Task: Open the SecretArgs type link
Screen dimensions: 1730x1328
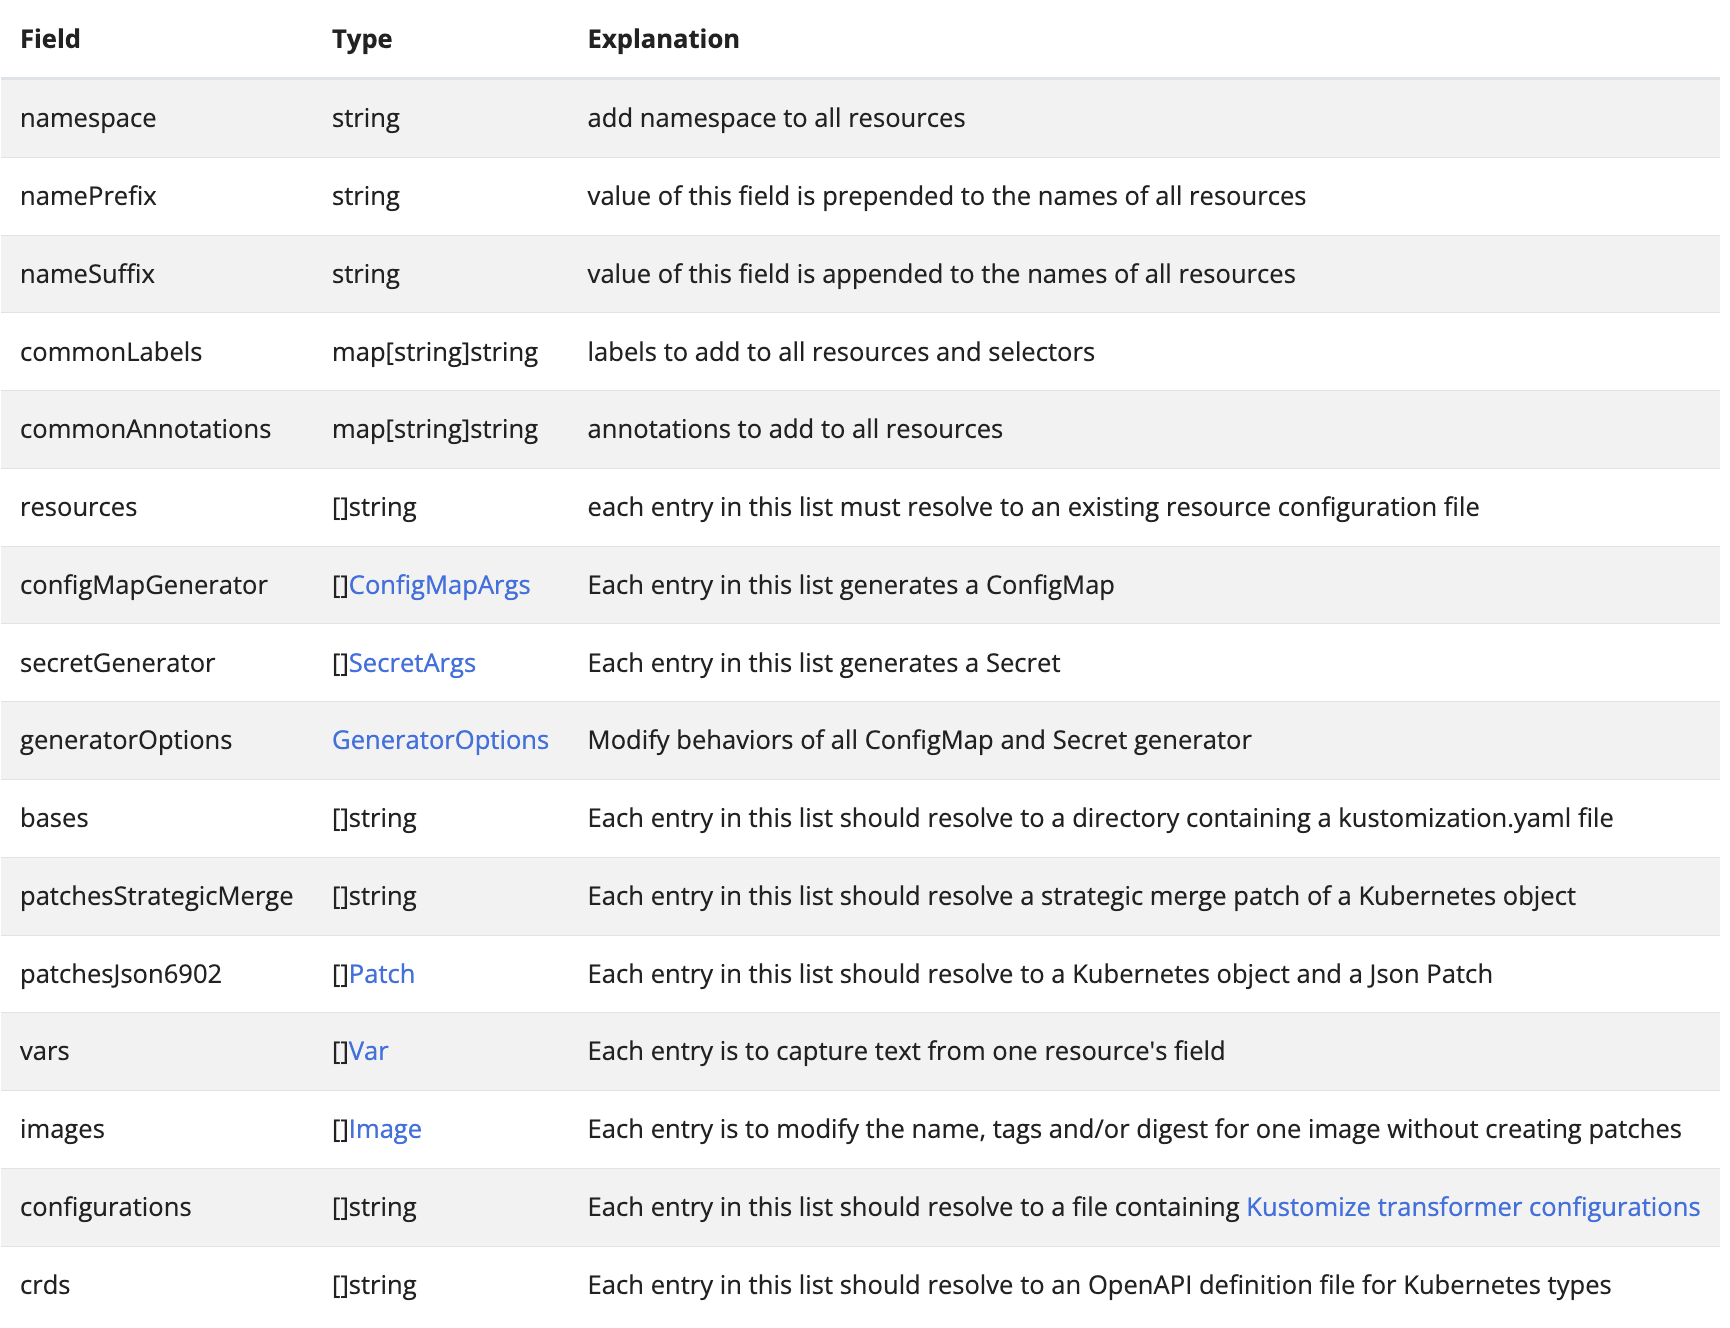Action: point(412,663)
